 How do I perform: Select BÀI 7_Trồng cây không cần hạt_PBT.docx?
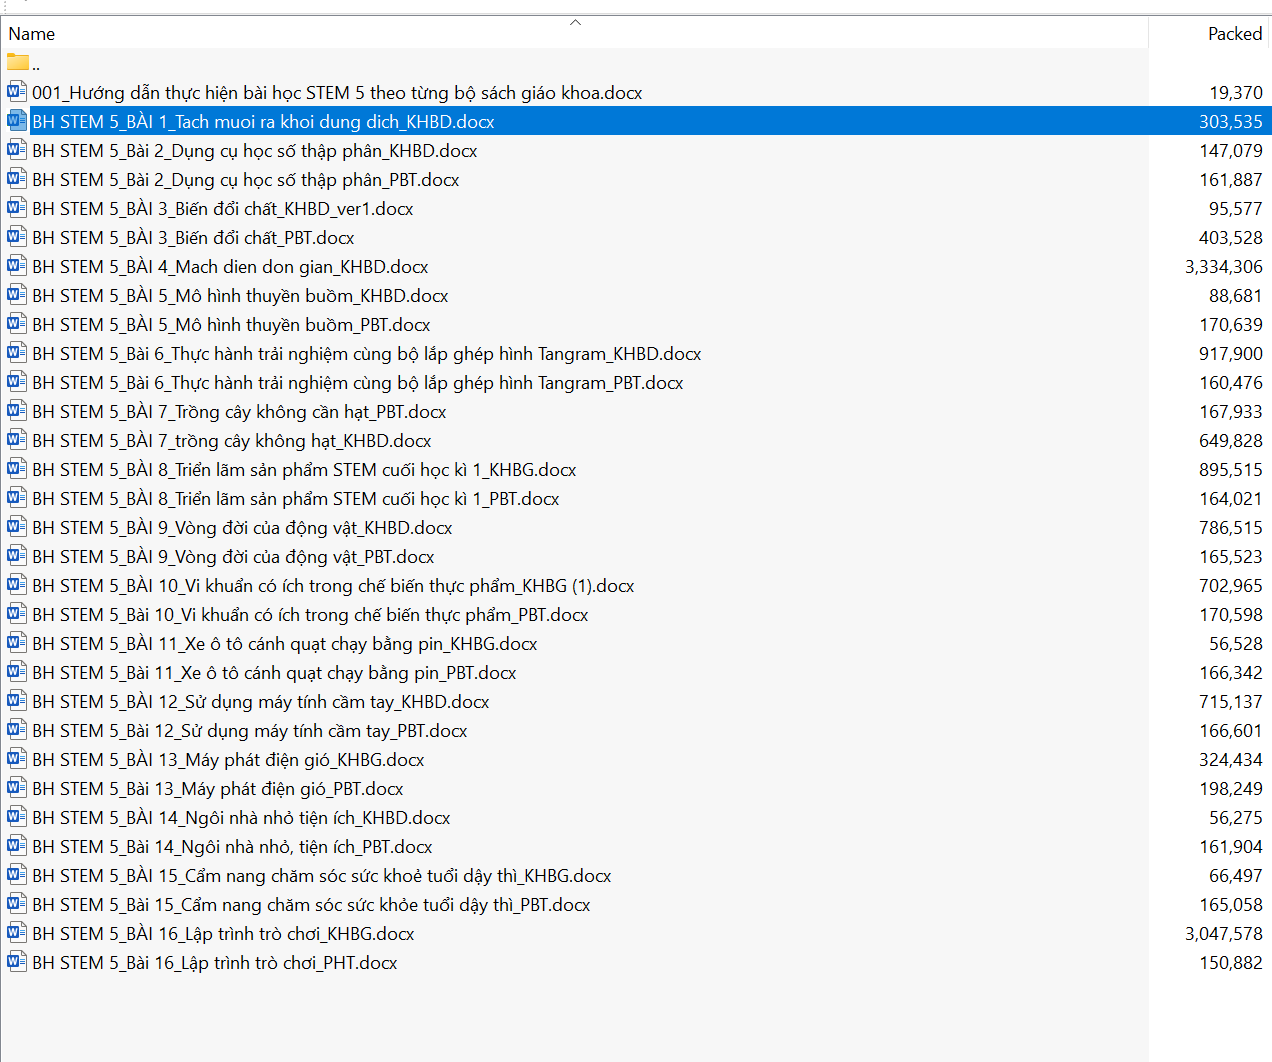239,412
